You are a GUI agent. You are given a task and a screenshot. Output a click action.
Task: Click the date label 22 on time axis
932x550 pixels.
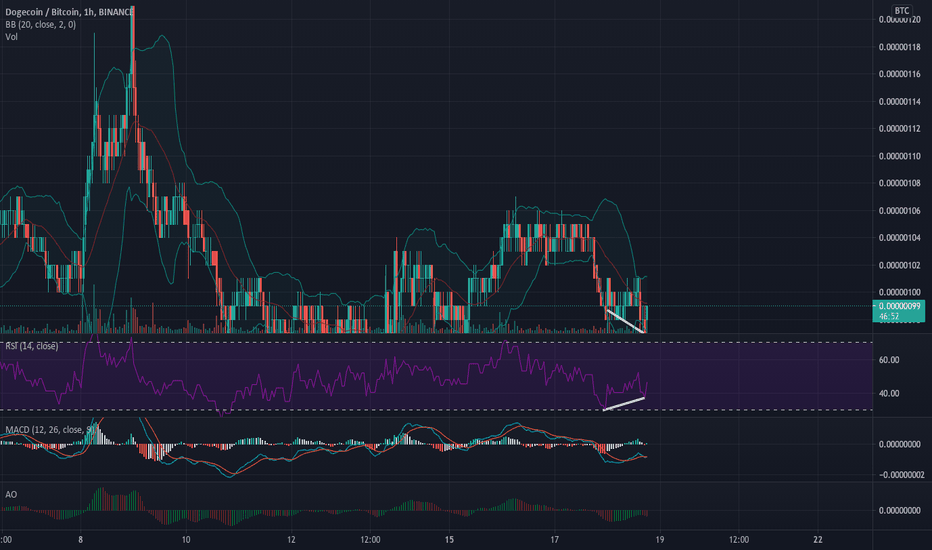click(818, 540)
